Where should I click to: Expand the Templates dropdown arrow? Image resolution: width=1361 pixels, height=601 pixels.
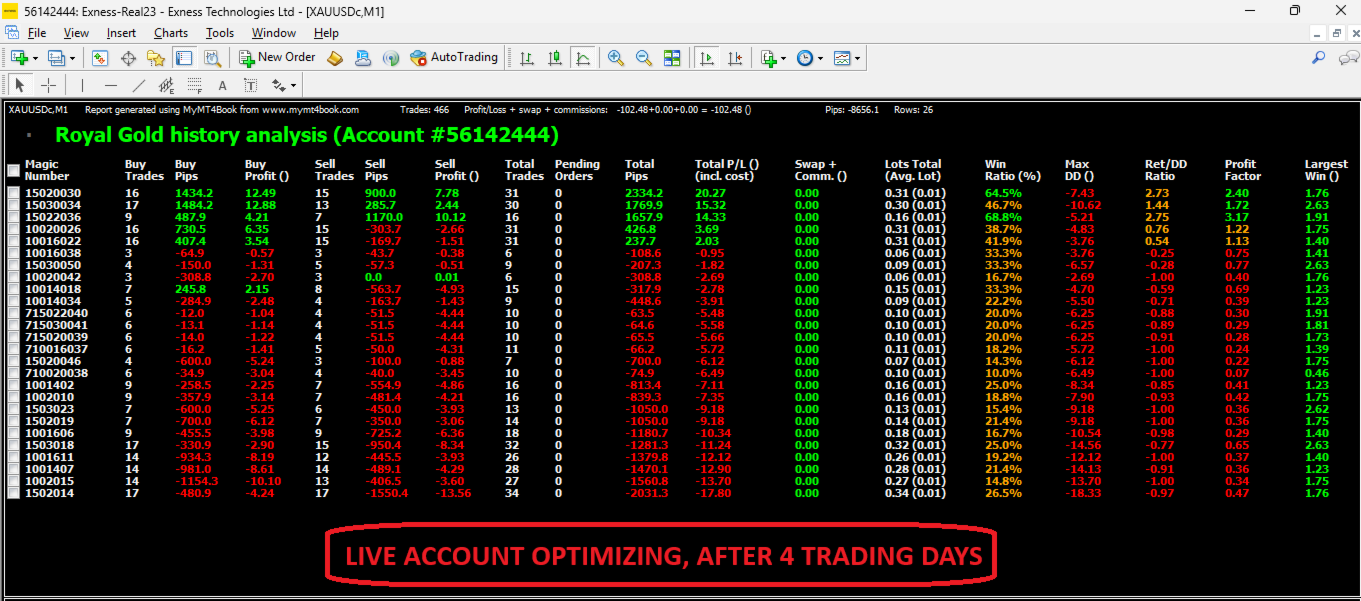858,58
